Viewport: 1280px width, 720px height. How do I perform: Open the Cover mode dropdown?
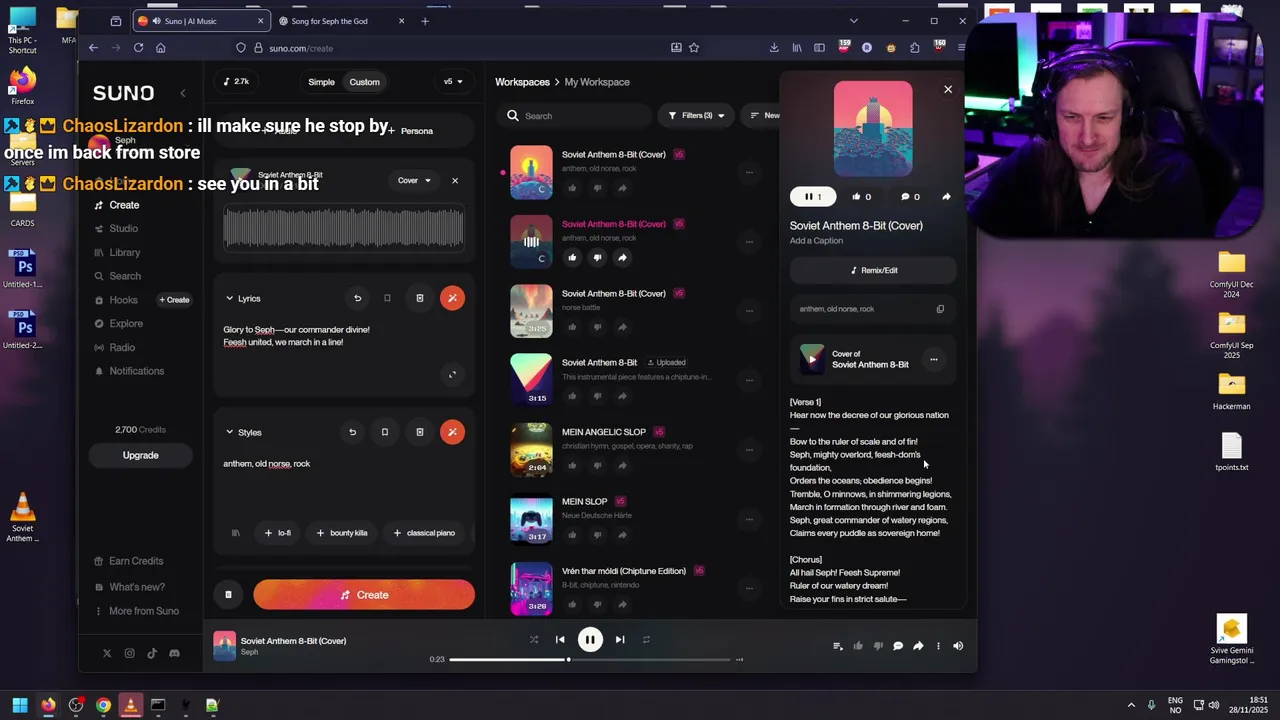[x=414, y=181]
